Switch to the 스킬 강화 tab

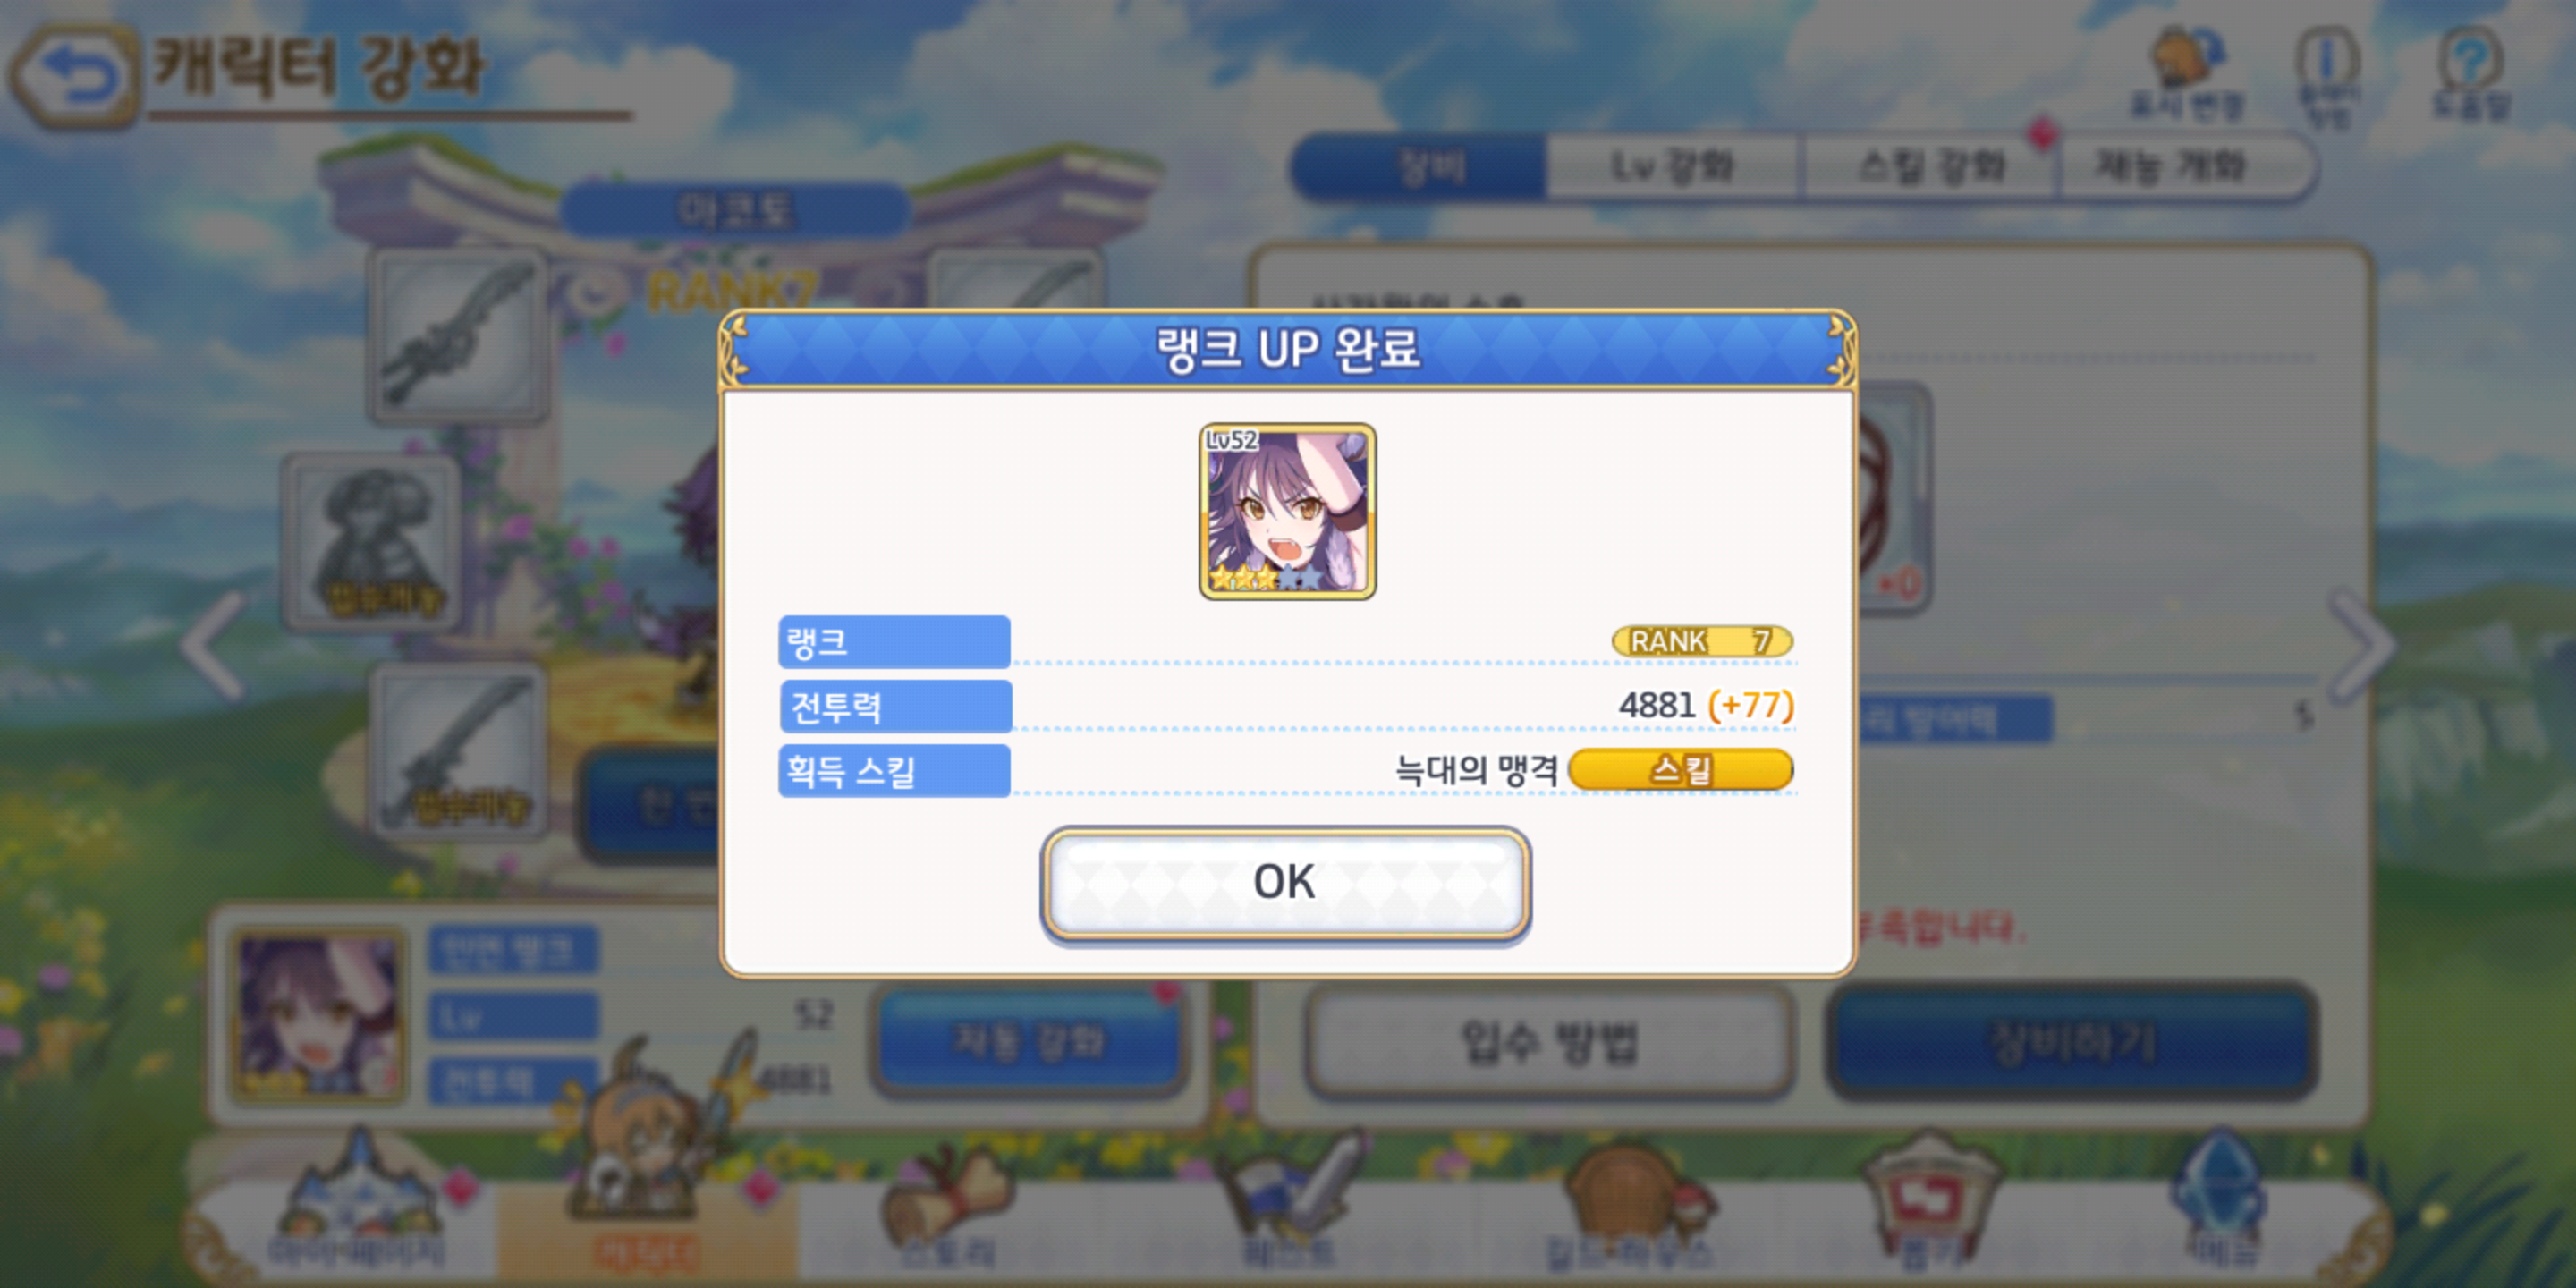point(1930,166)
